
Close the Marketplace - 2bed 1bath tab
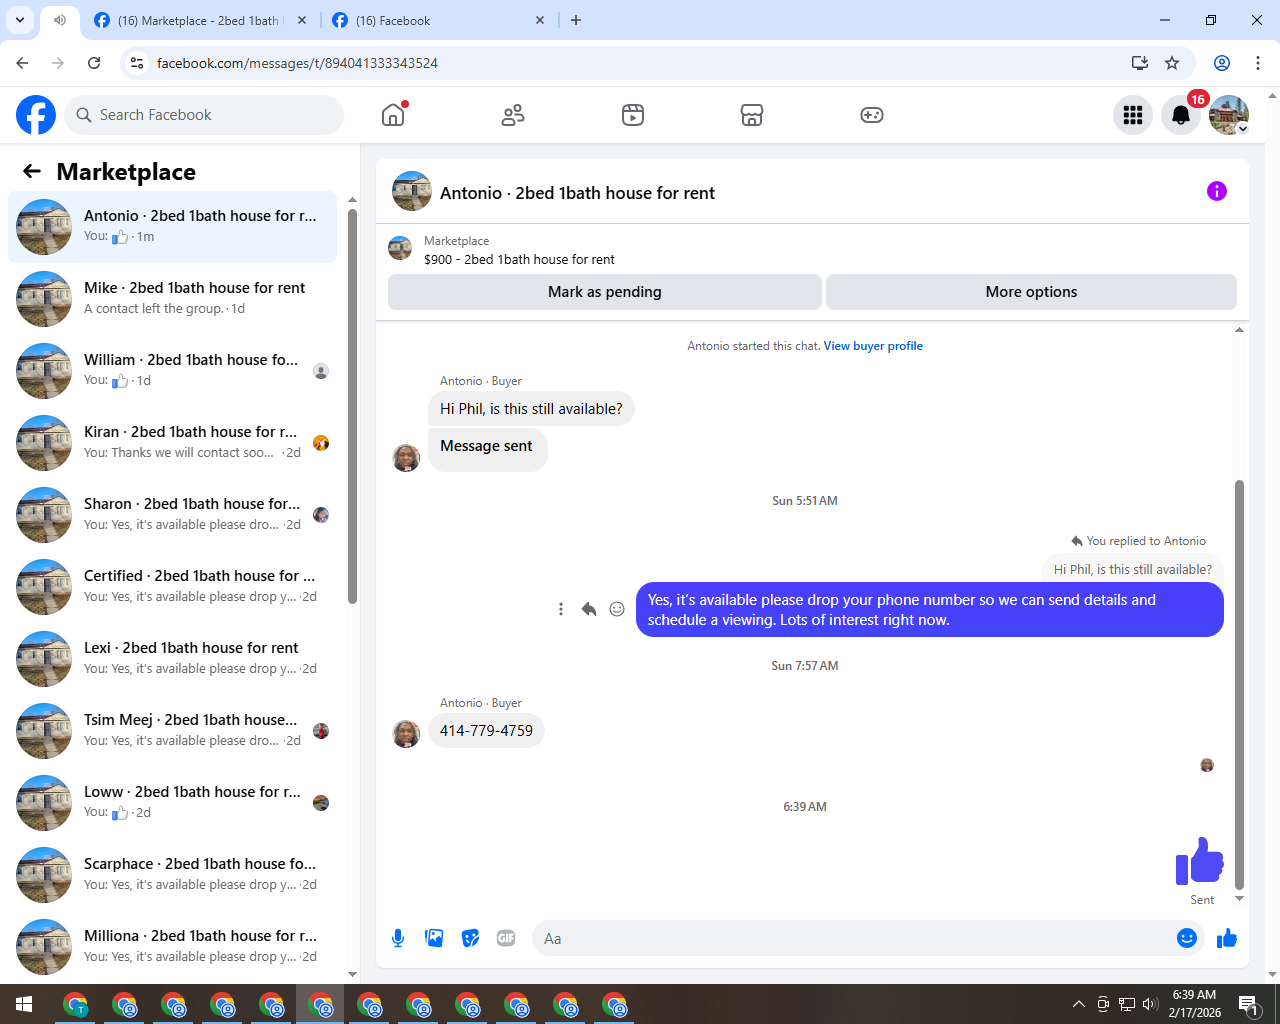(302, 20)
